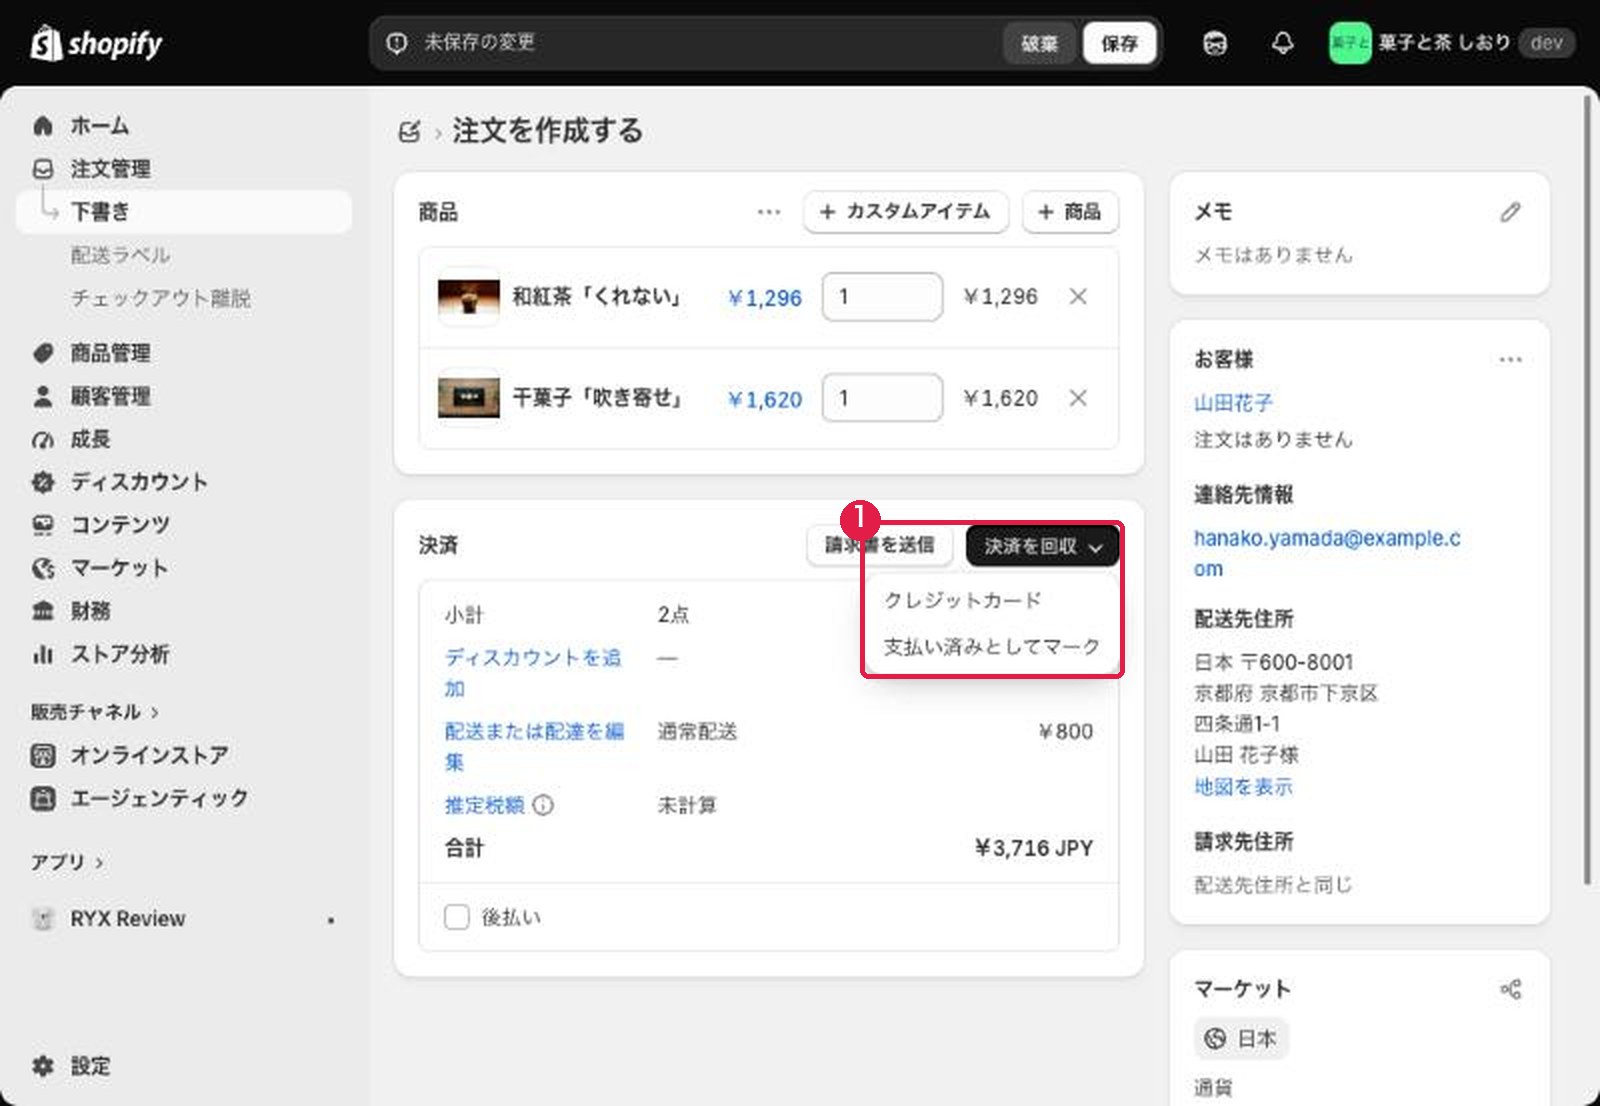Image resolution: width=1600 pixels, height=1106 pixels.
Task: Click the 商品管理 tag icon
Action: pos(43,353)
